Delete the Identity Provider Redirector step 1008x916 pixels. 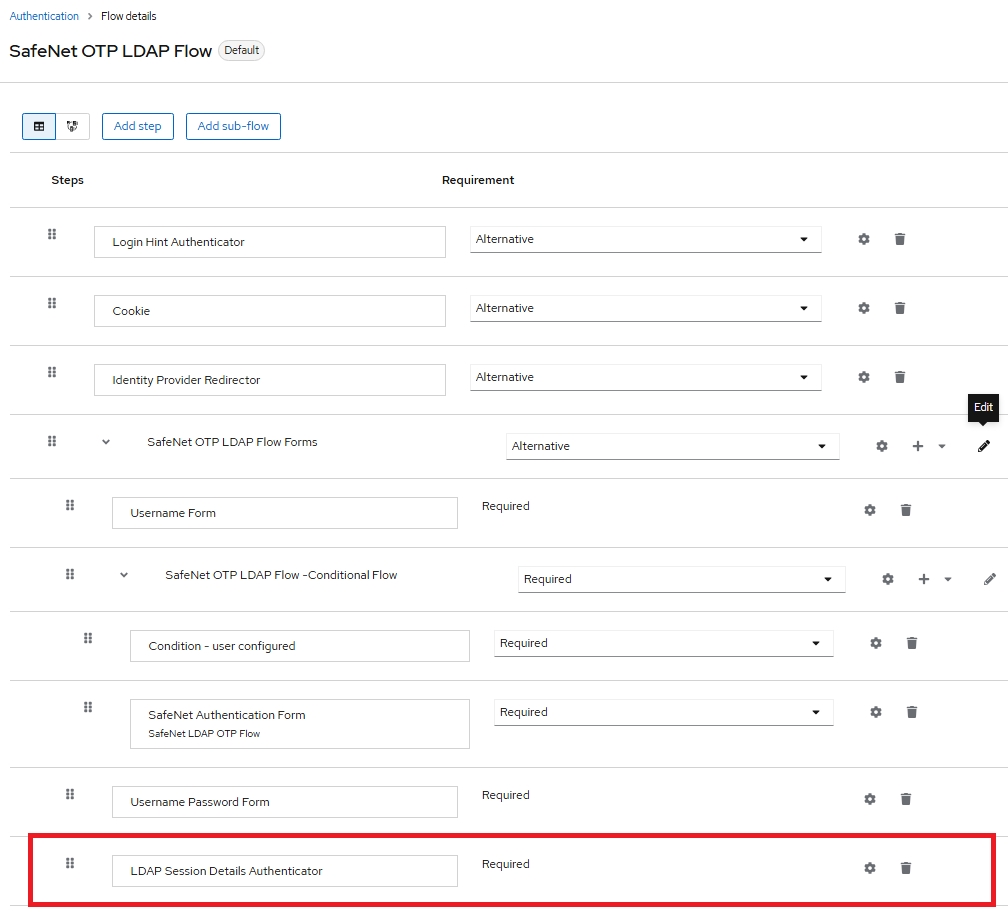point(900,377)
